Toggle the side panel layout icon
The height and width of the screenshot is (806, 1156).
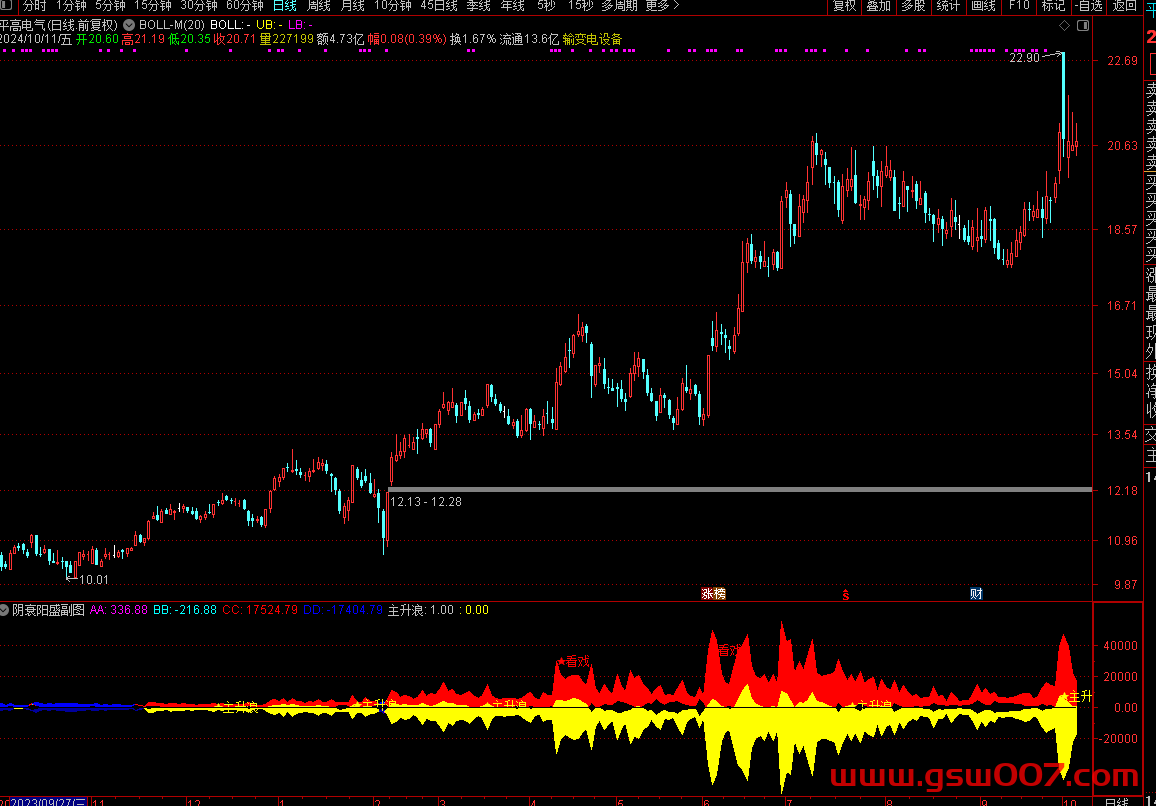click(x=1083, y=26)
